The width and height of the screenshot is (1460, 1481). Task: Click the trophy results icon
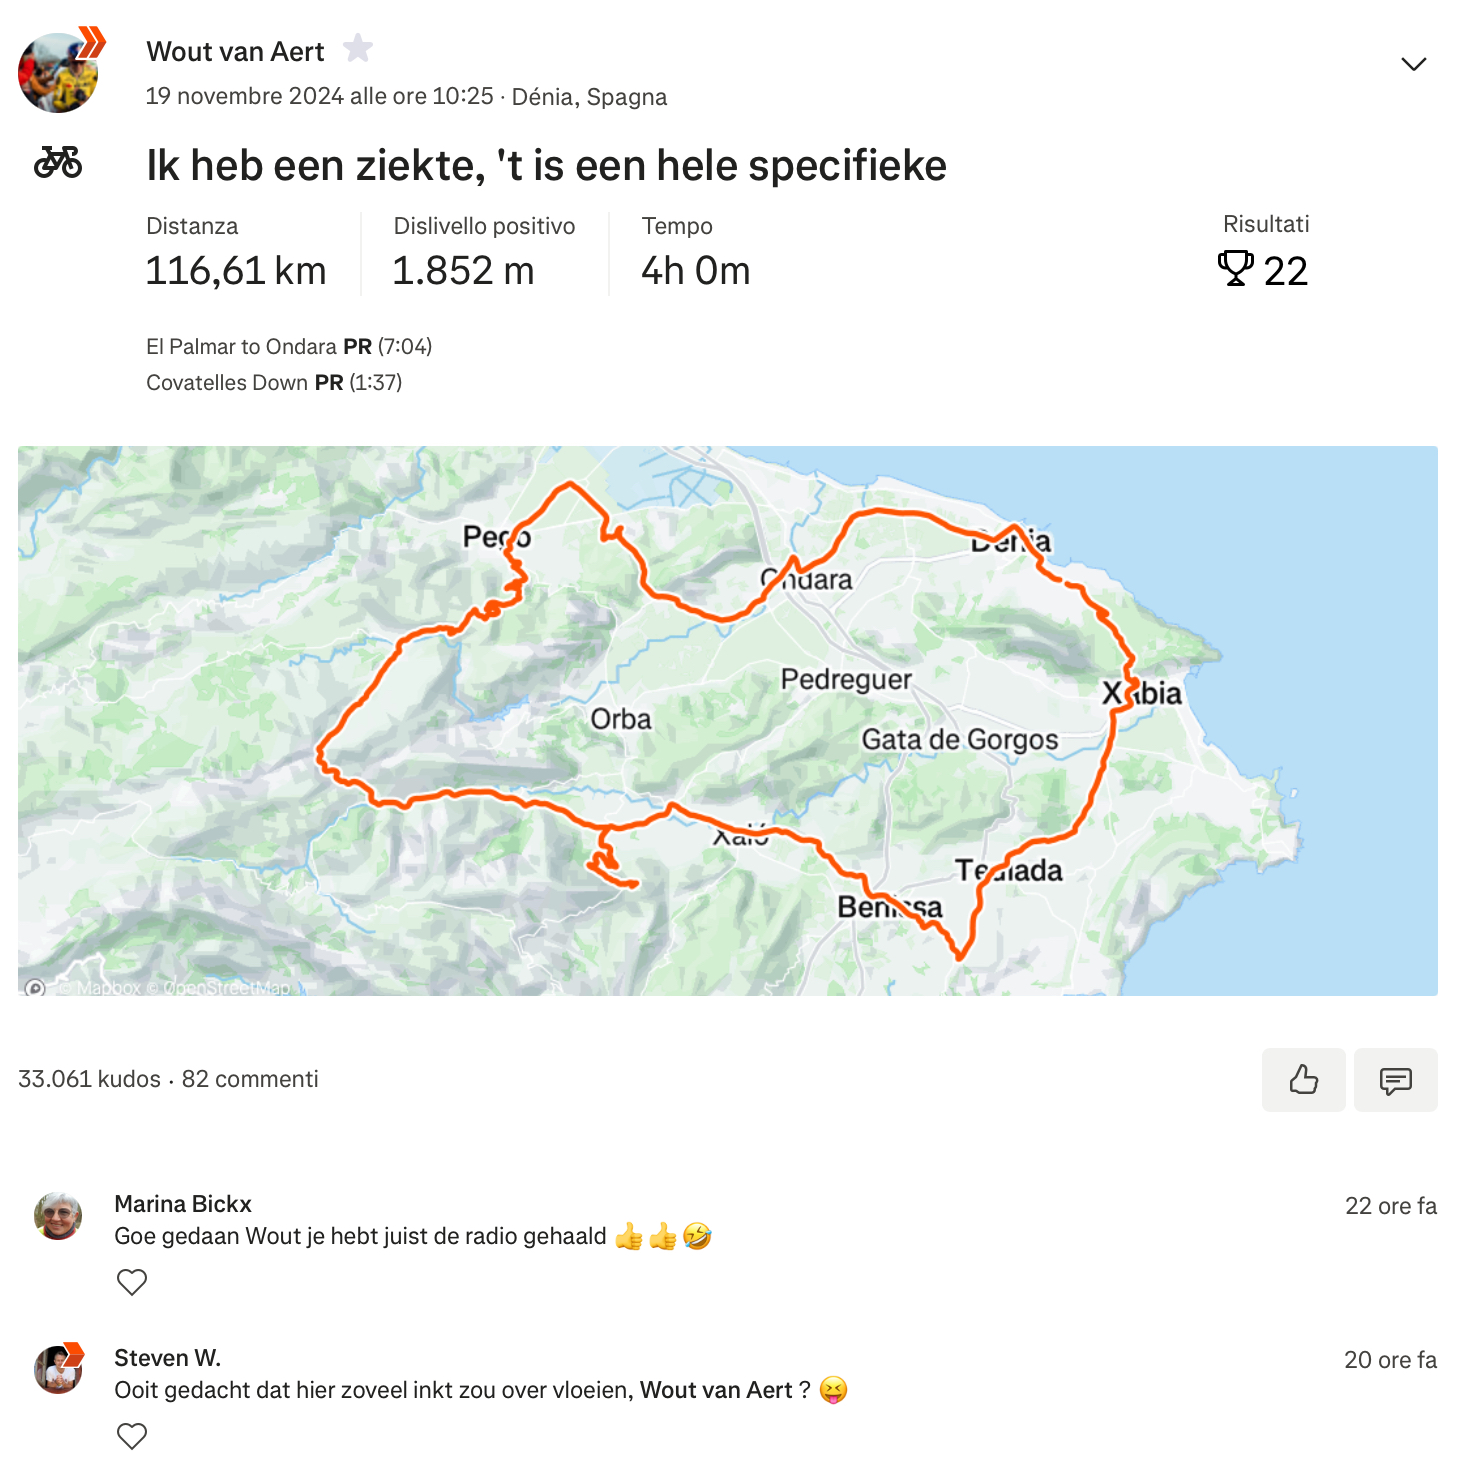click(x=1236, y=268)
